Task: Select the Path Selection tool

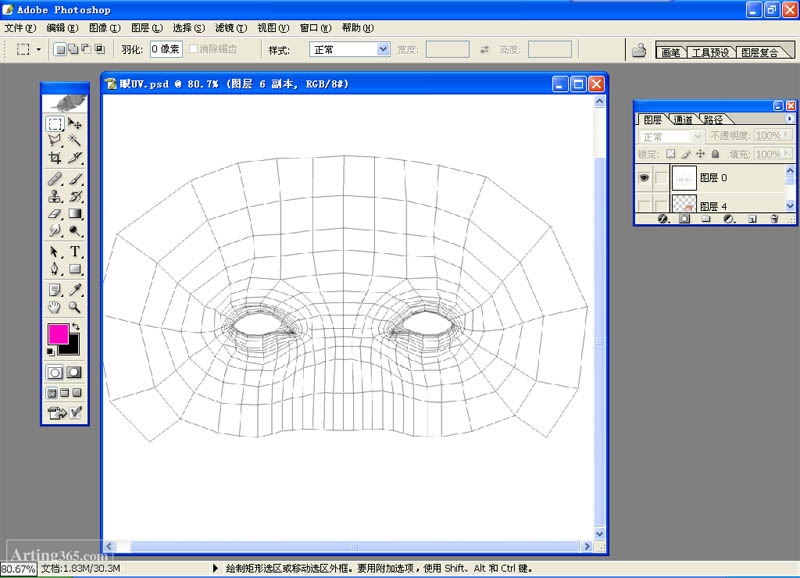Action: click(x=55, y=252)
